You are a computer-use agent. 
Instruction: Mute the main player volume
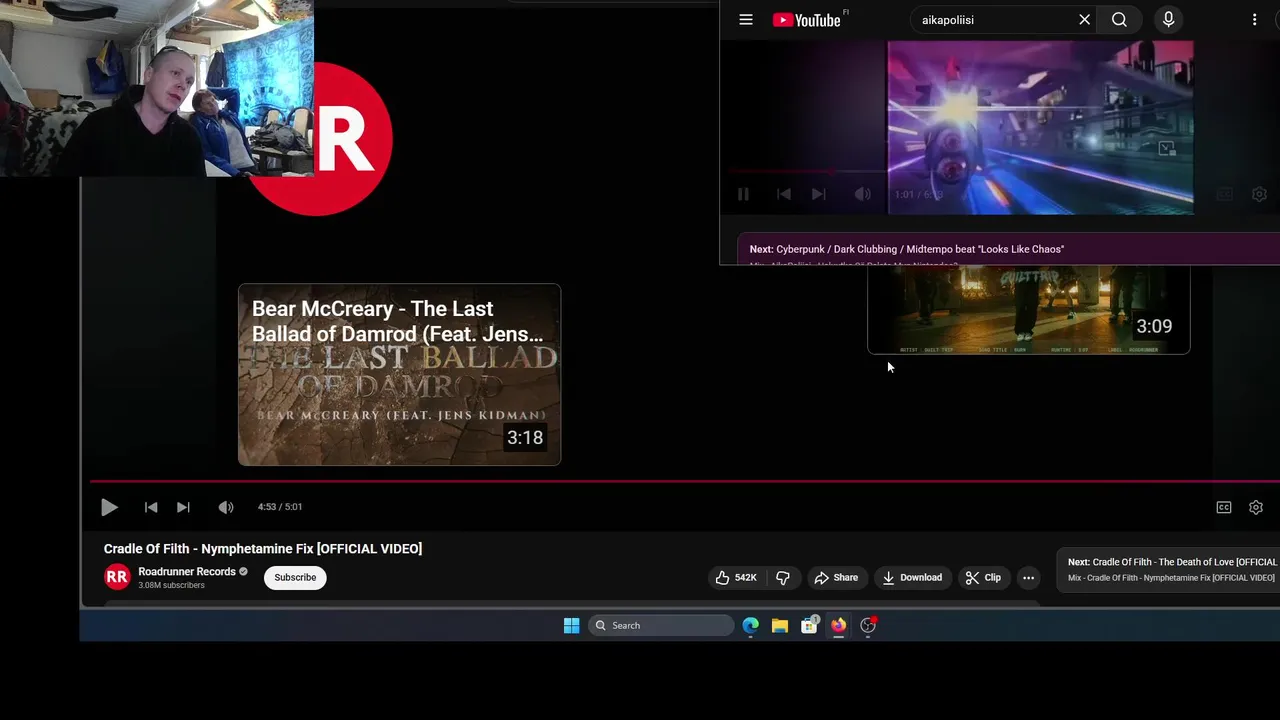(x=226, y=507)
